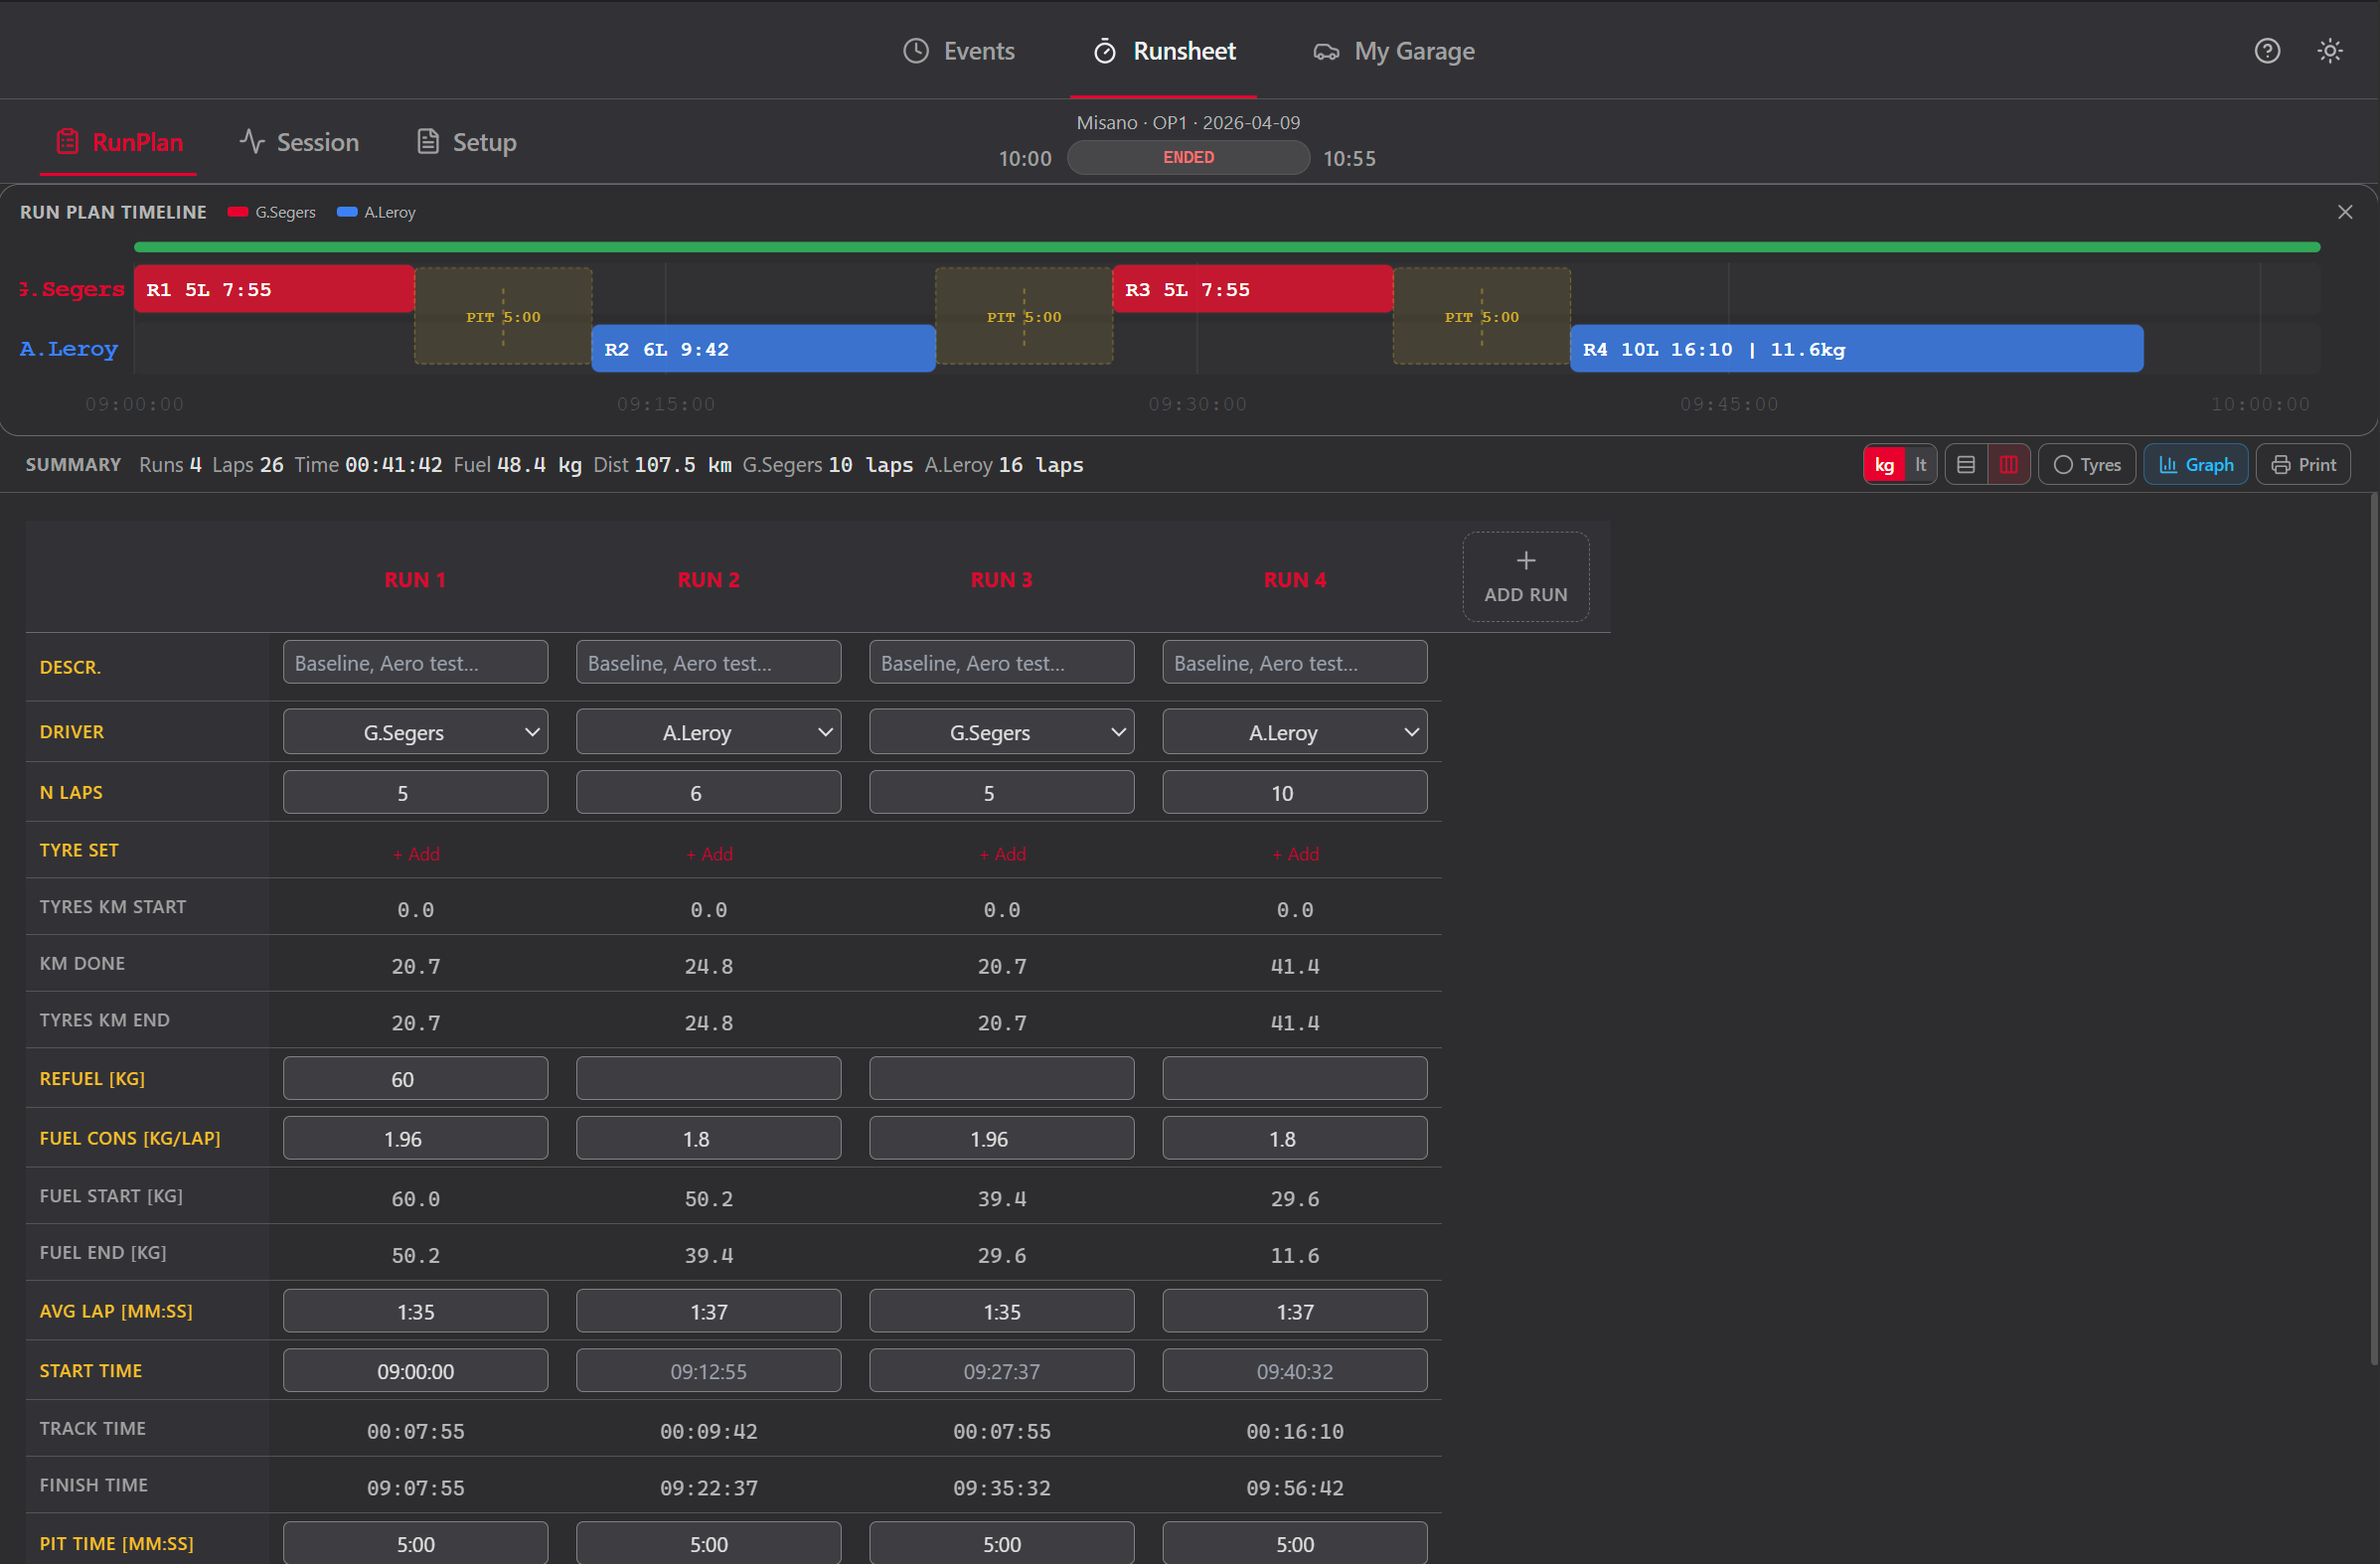
Task: Click the ENDED session progress pill
Action: click(1188, 157)
